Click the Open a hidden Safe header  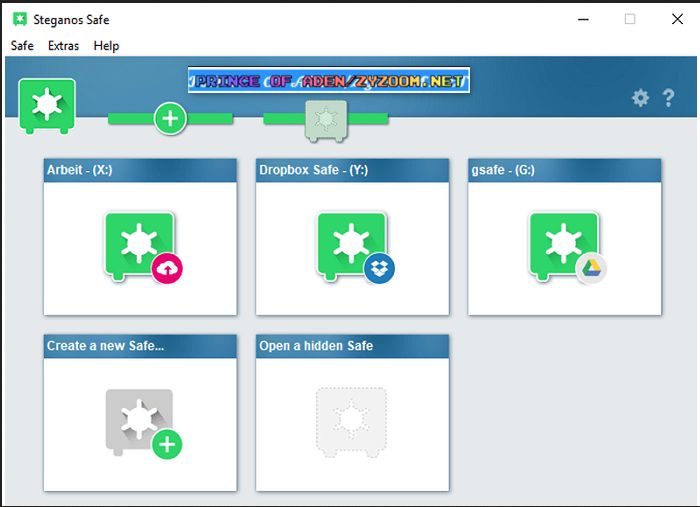pyautogui.click(x=352, y=346)
